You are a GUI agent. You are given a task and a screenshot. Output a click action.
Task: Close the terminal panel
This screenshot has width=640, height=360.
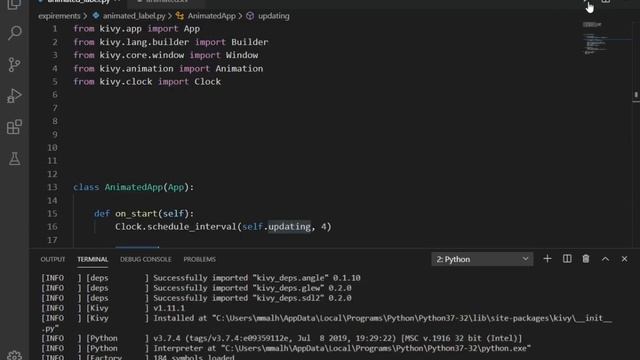[624, 259]
